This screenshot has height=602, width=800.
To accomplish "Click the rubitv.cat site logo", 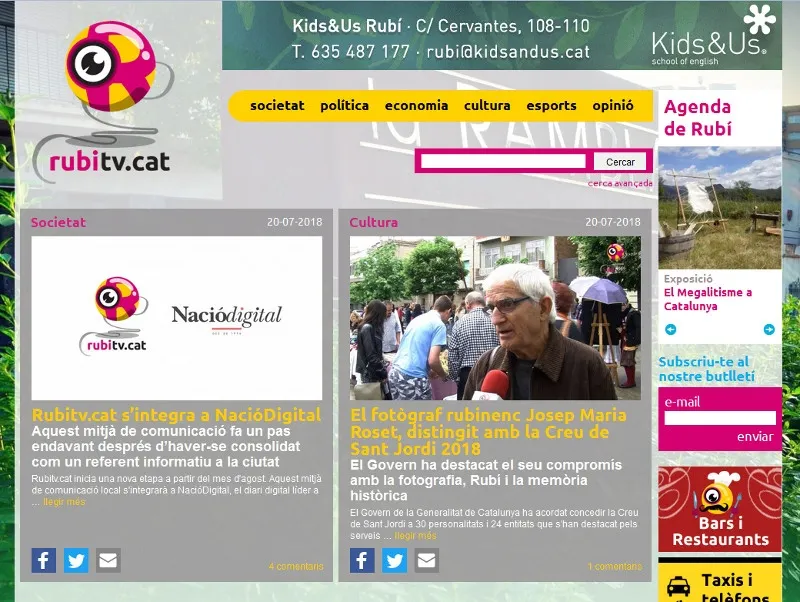I will coord(104,101).
